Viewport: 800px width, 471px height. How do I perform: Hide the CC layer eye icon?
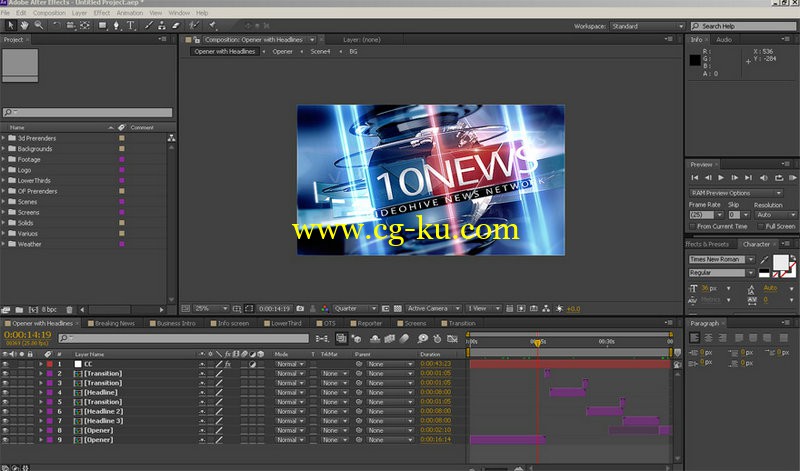point(5,364)
